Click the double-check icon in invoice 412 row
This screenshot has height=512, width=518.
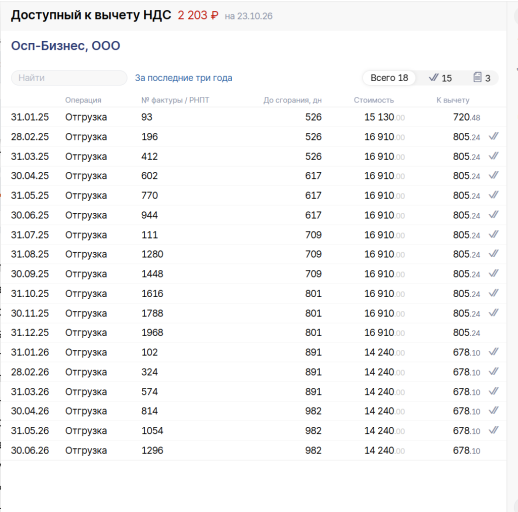494,156
